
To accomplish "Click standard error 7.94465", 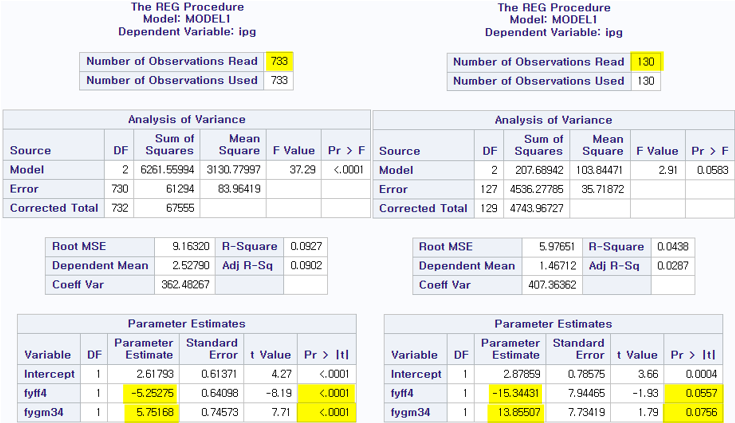I will pyautogui.click(x=586, y=393).
